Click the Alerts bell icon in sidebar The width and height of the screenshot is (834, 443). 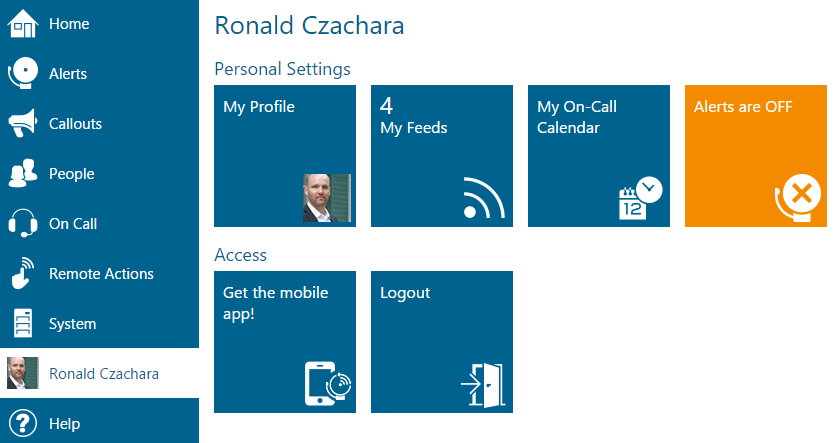23,74
